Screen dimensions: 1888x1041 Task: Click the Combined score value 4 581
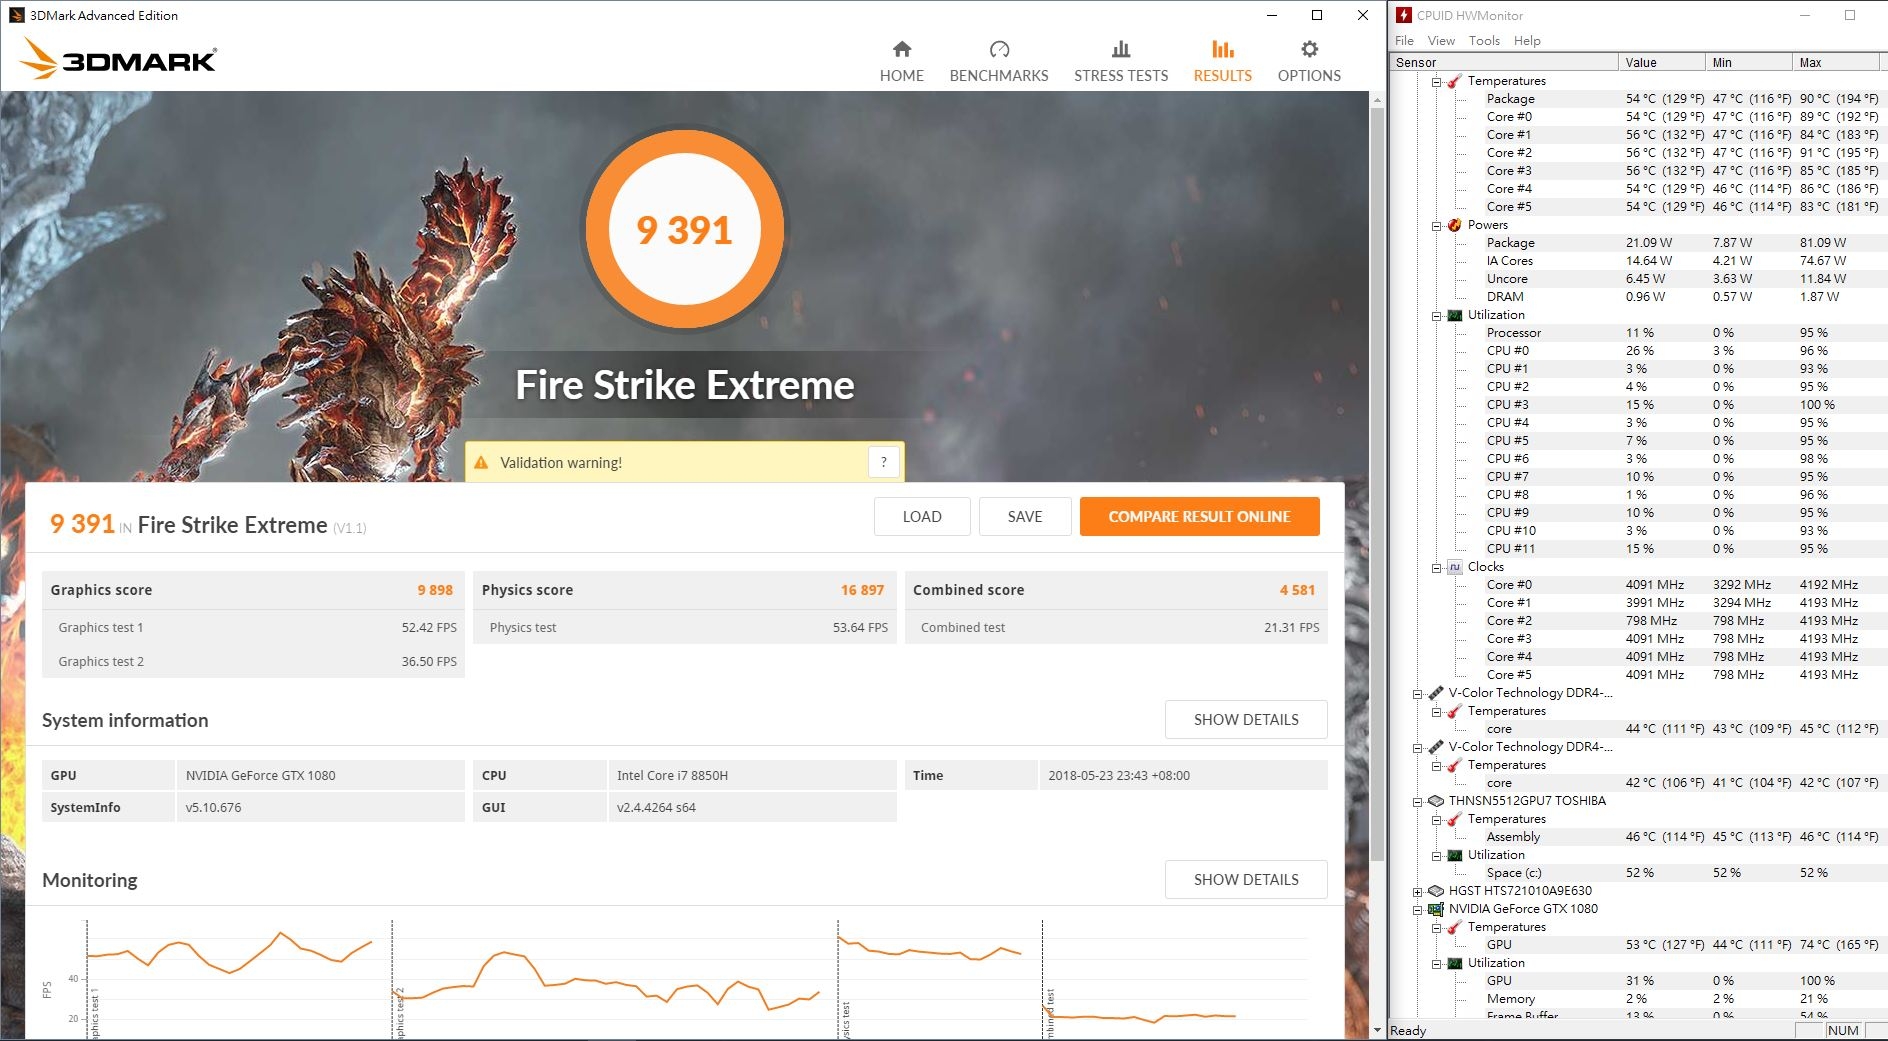1297,590
